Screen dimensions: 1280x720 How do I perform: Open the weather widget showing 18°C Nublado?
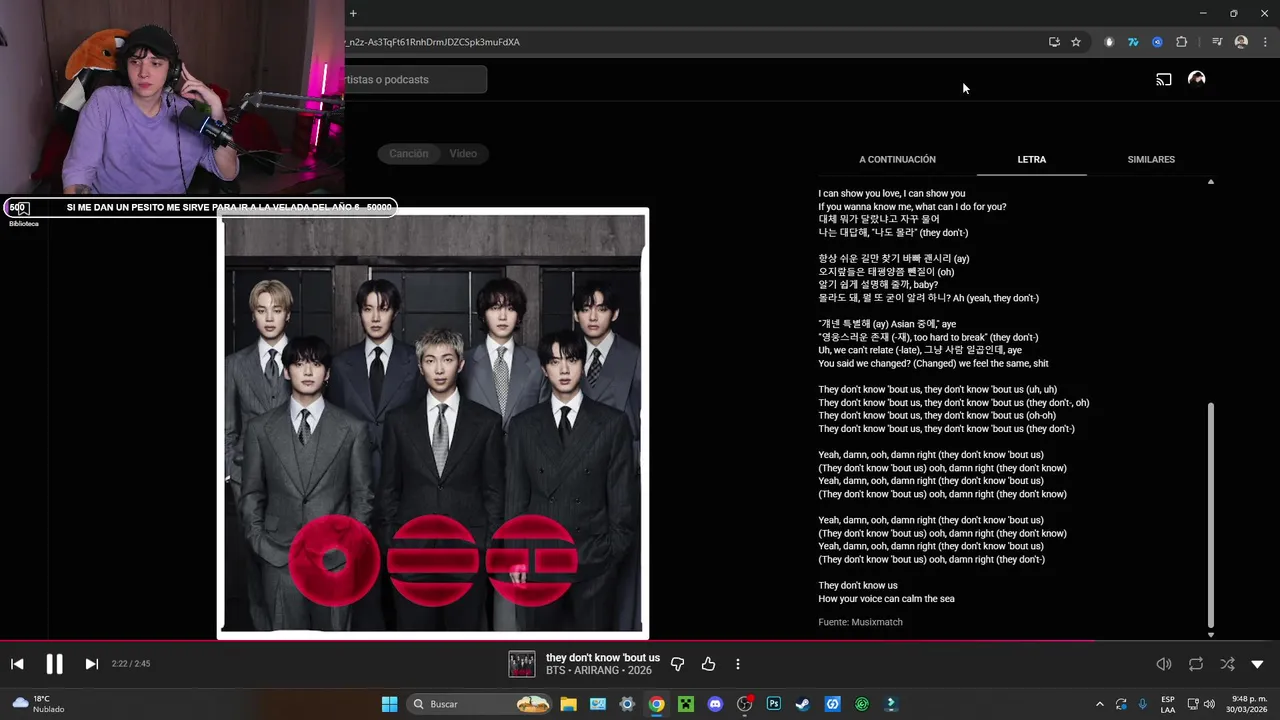36,704
